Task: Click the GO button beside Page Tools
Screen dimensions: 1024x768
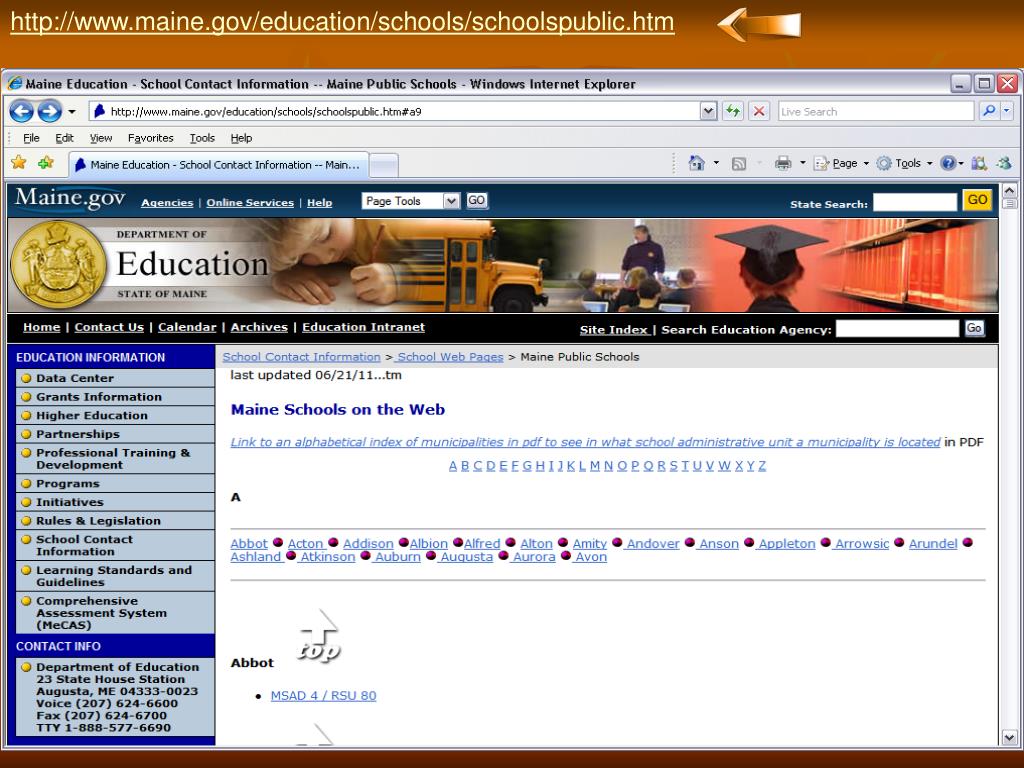Action: pos(476,200)
